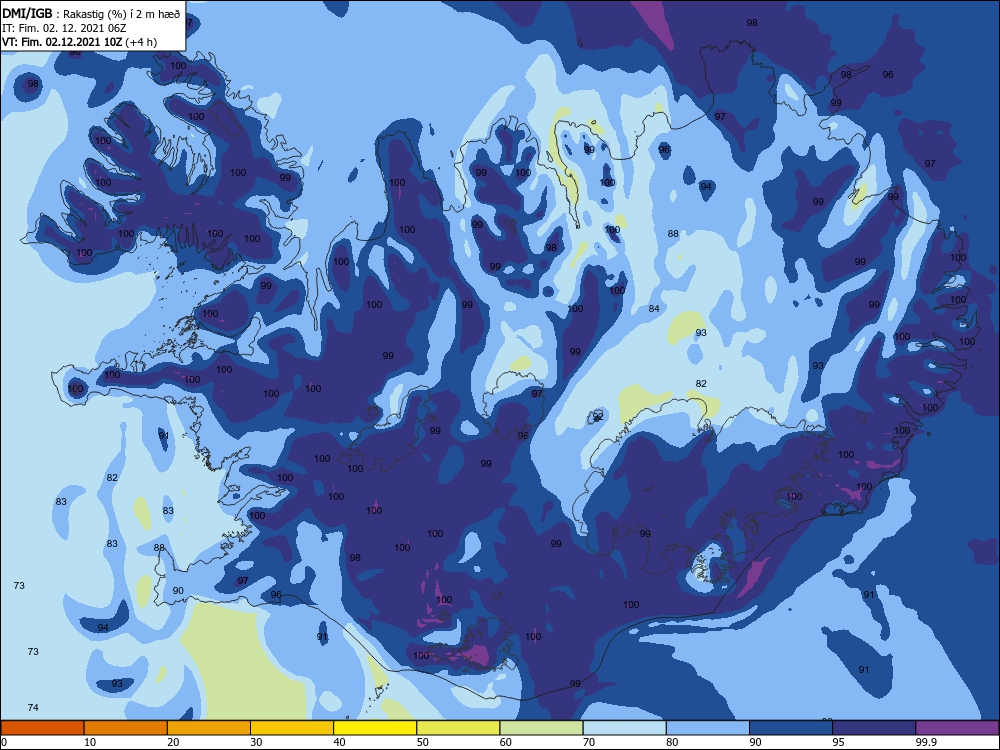Image resolution: width=1000 pixels, height=750 pixels.
Task: Click the medium blue 80–90 legend swatch
Action: tap(708, 728)
